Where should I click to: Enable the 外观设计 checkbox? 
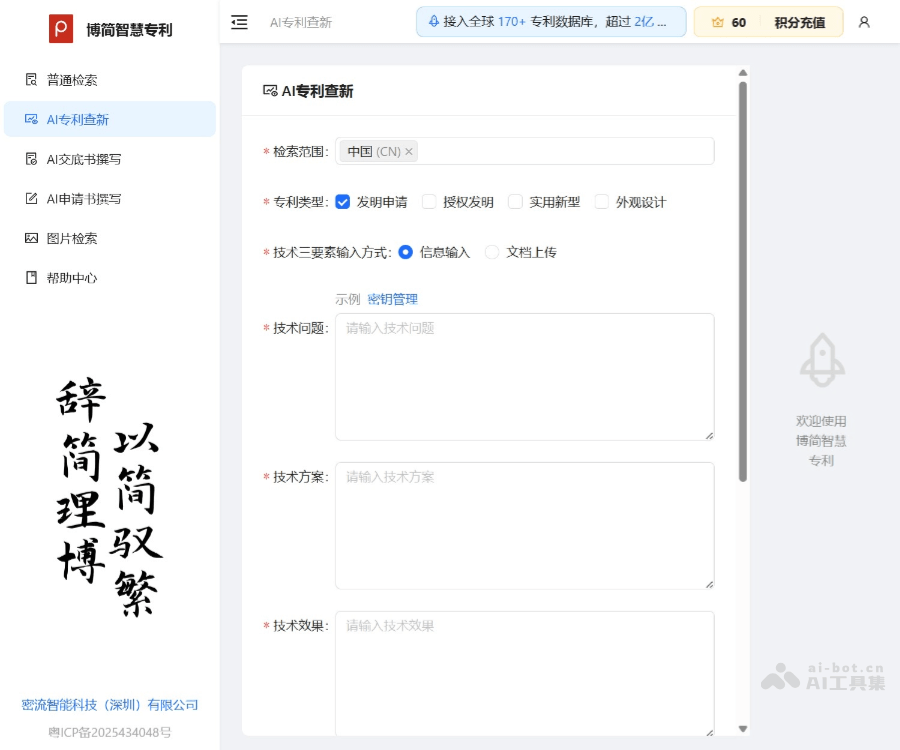click(x=601, y=201)
